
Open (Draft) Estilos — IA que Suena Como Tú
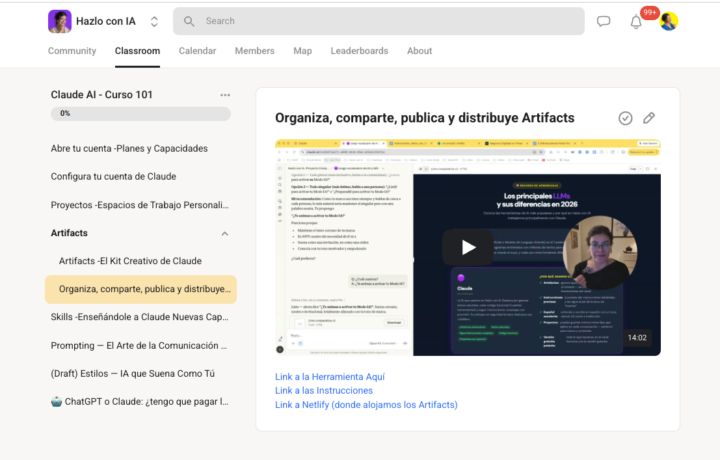coord(133,373)
